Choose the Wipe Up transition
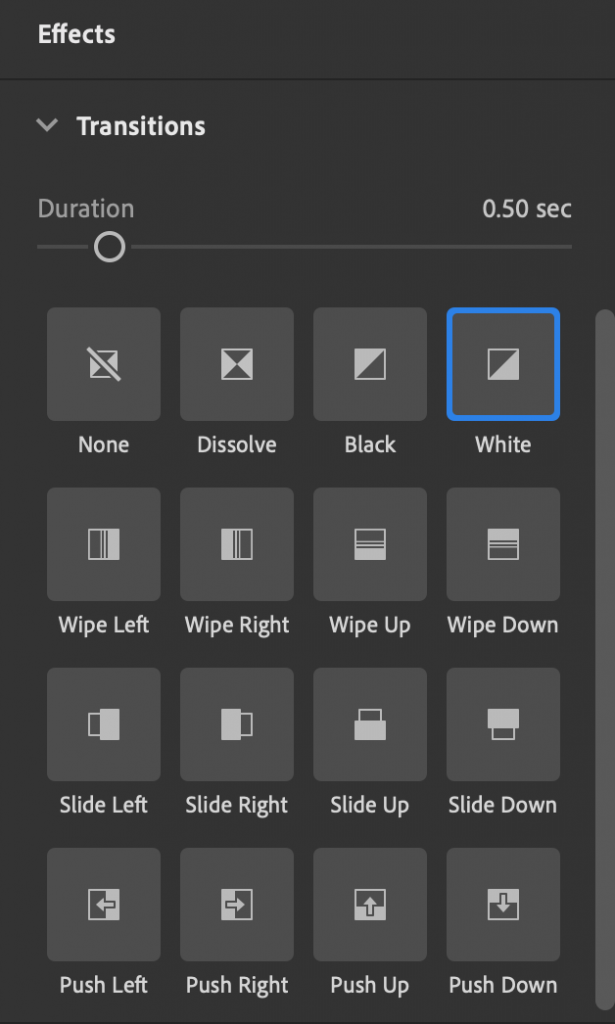 [370, 544]
